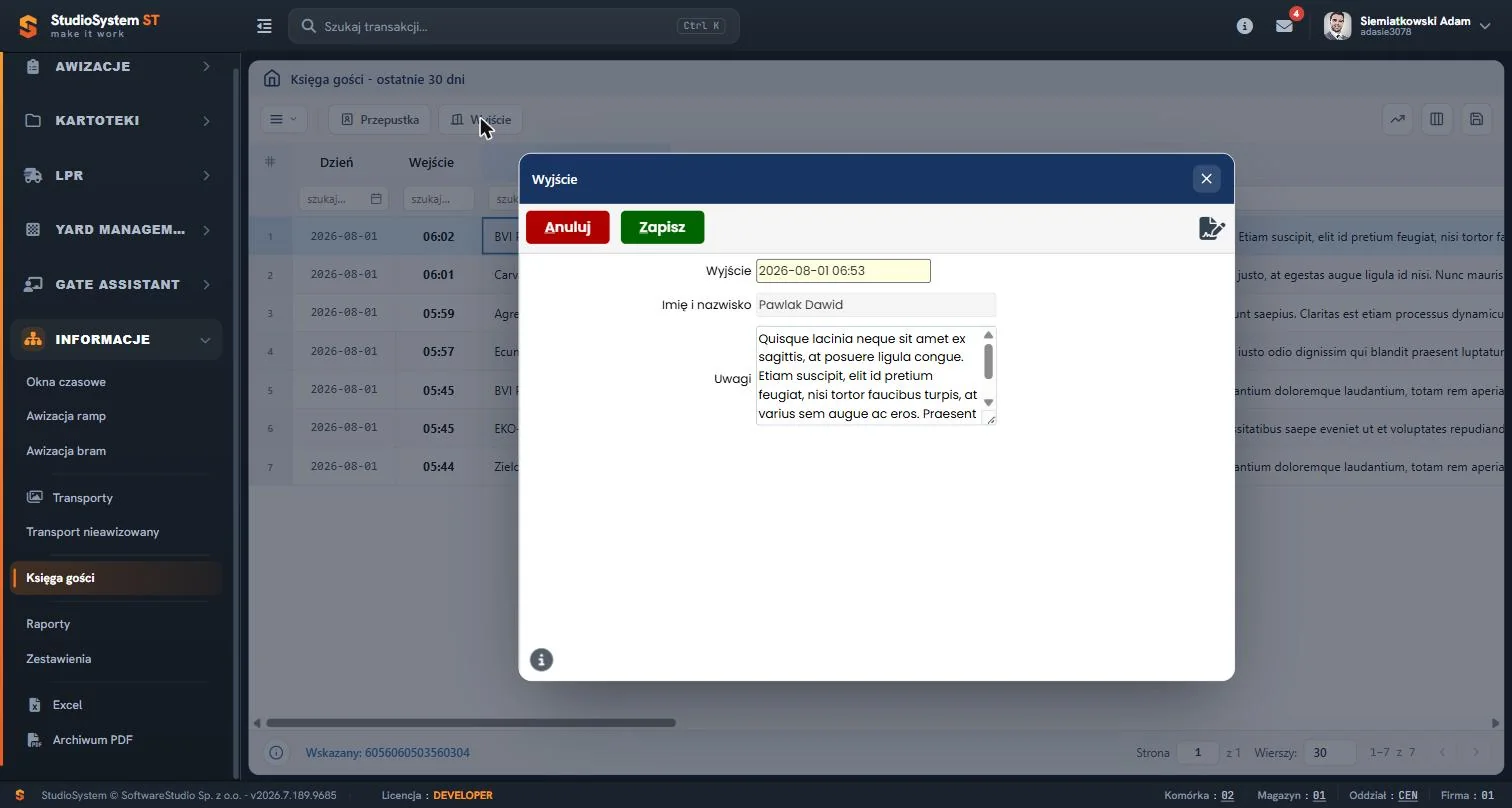
Task: Edit the Wyjście date-time field
Action: 843,270
